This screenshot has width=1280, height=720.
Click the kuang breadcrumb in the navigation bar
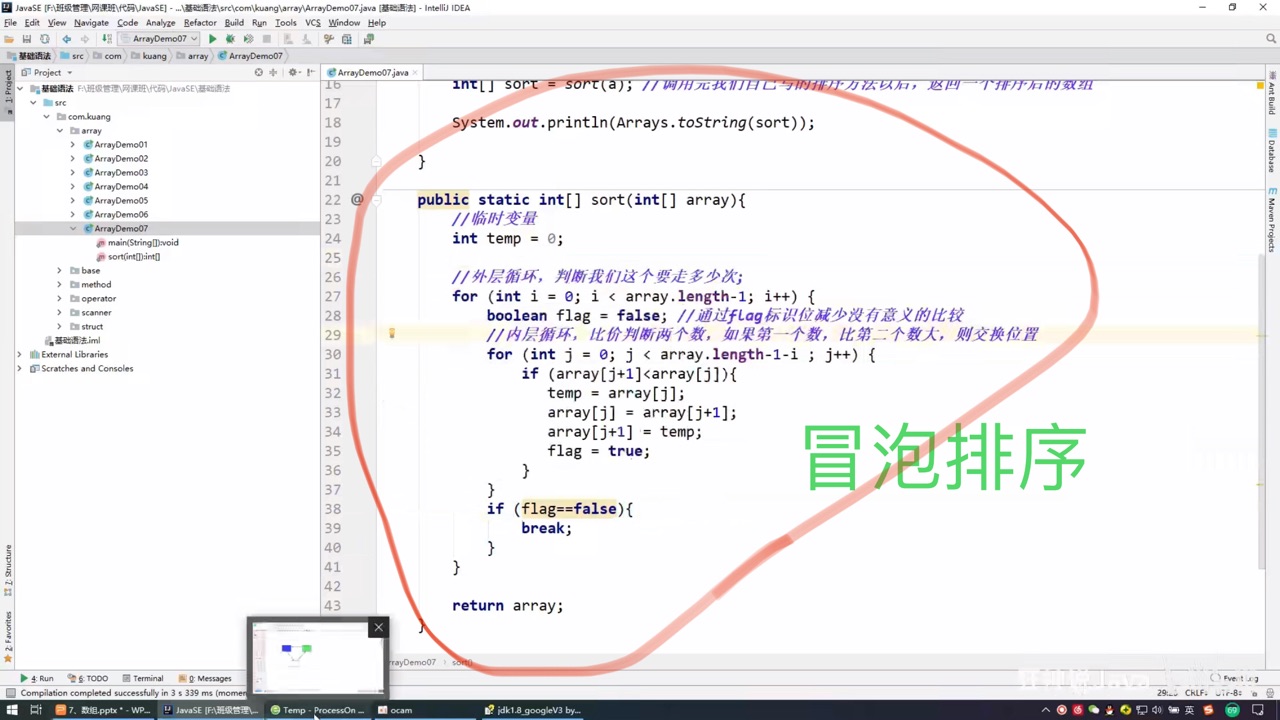tap(147, 56)
